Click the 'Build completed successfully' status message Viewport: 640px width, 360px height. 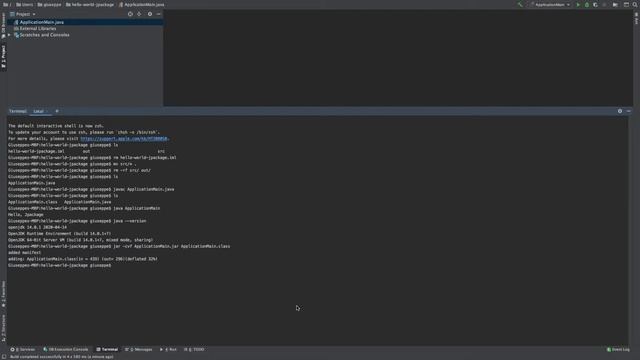(62, 357)
